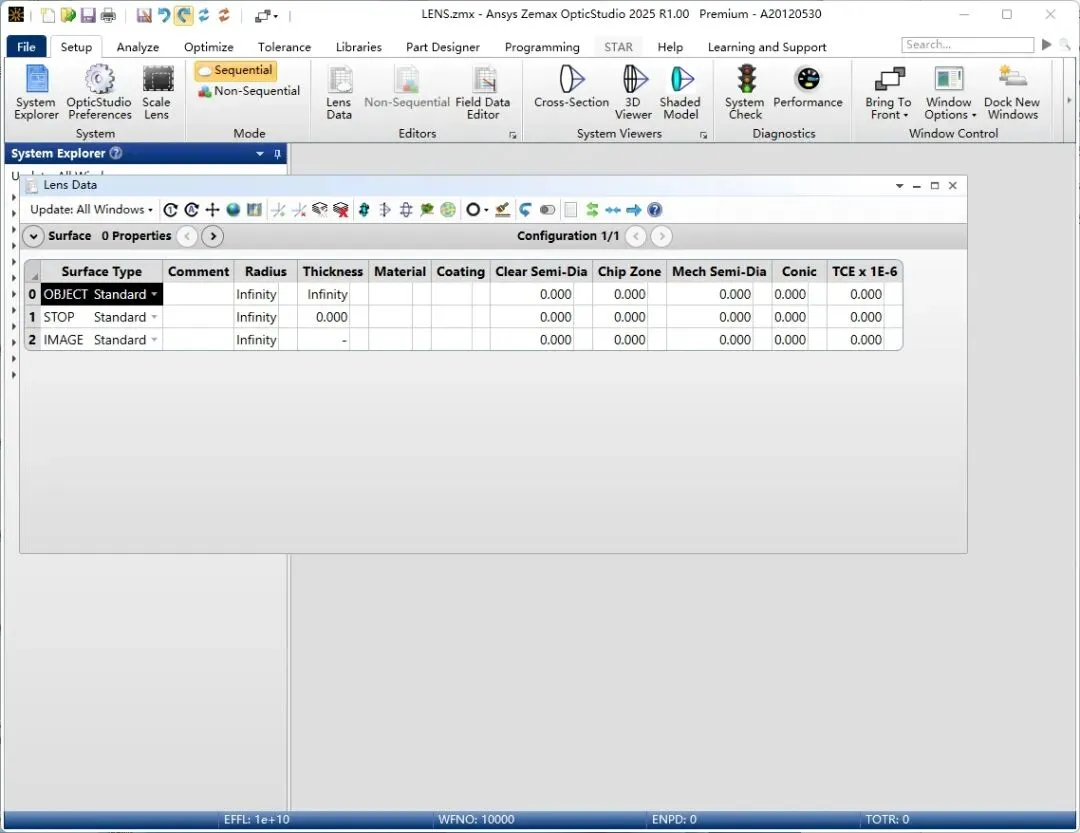Click the Print icon in title bar

point(108,15)
